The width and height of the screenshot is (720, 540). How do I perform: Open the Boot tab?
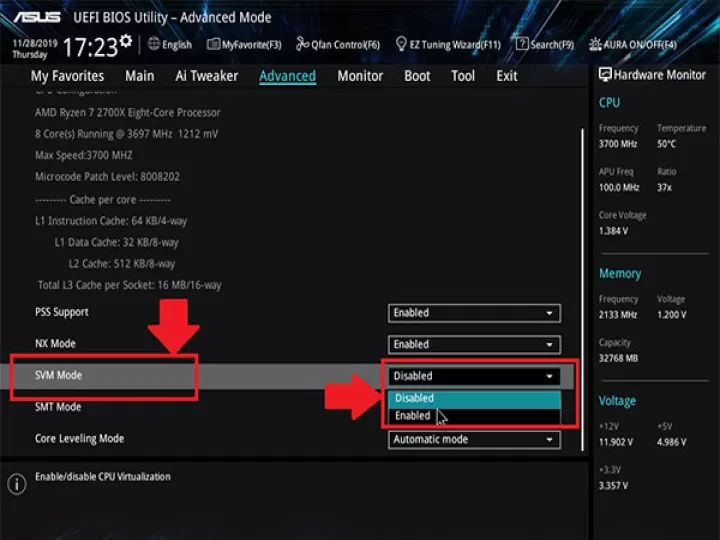point(417,76)
